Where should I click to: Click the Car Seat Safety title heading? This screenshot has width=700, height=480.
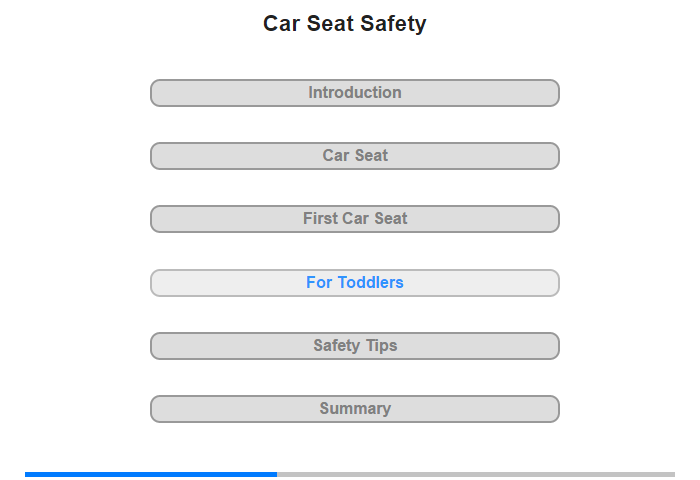tap(345, 23)
